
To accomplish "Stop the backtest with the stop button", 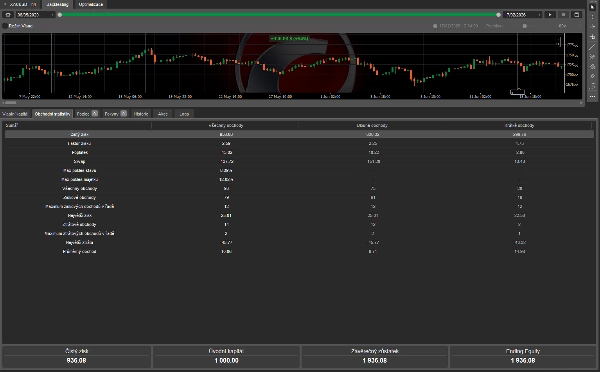I will (x=563, y=15).
